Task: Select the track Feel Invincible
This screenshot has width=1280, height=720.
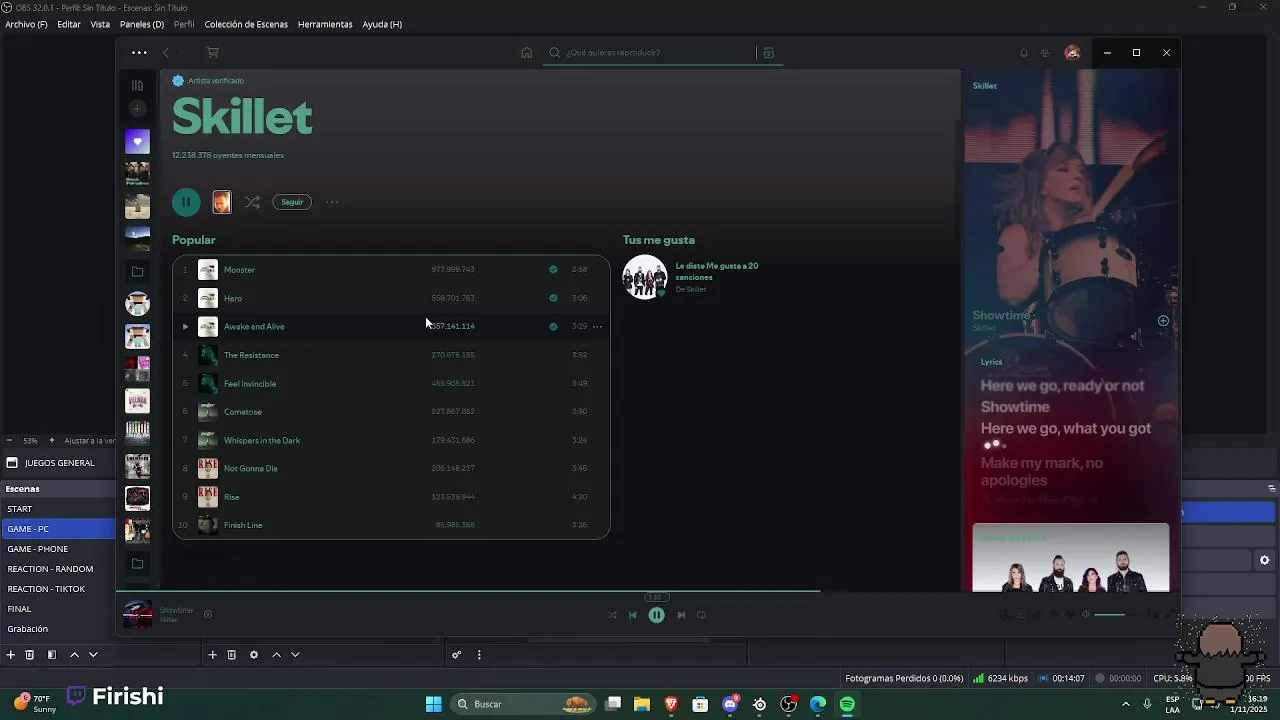Action: coord(390,383)
